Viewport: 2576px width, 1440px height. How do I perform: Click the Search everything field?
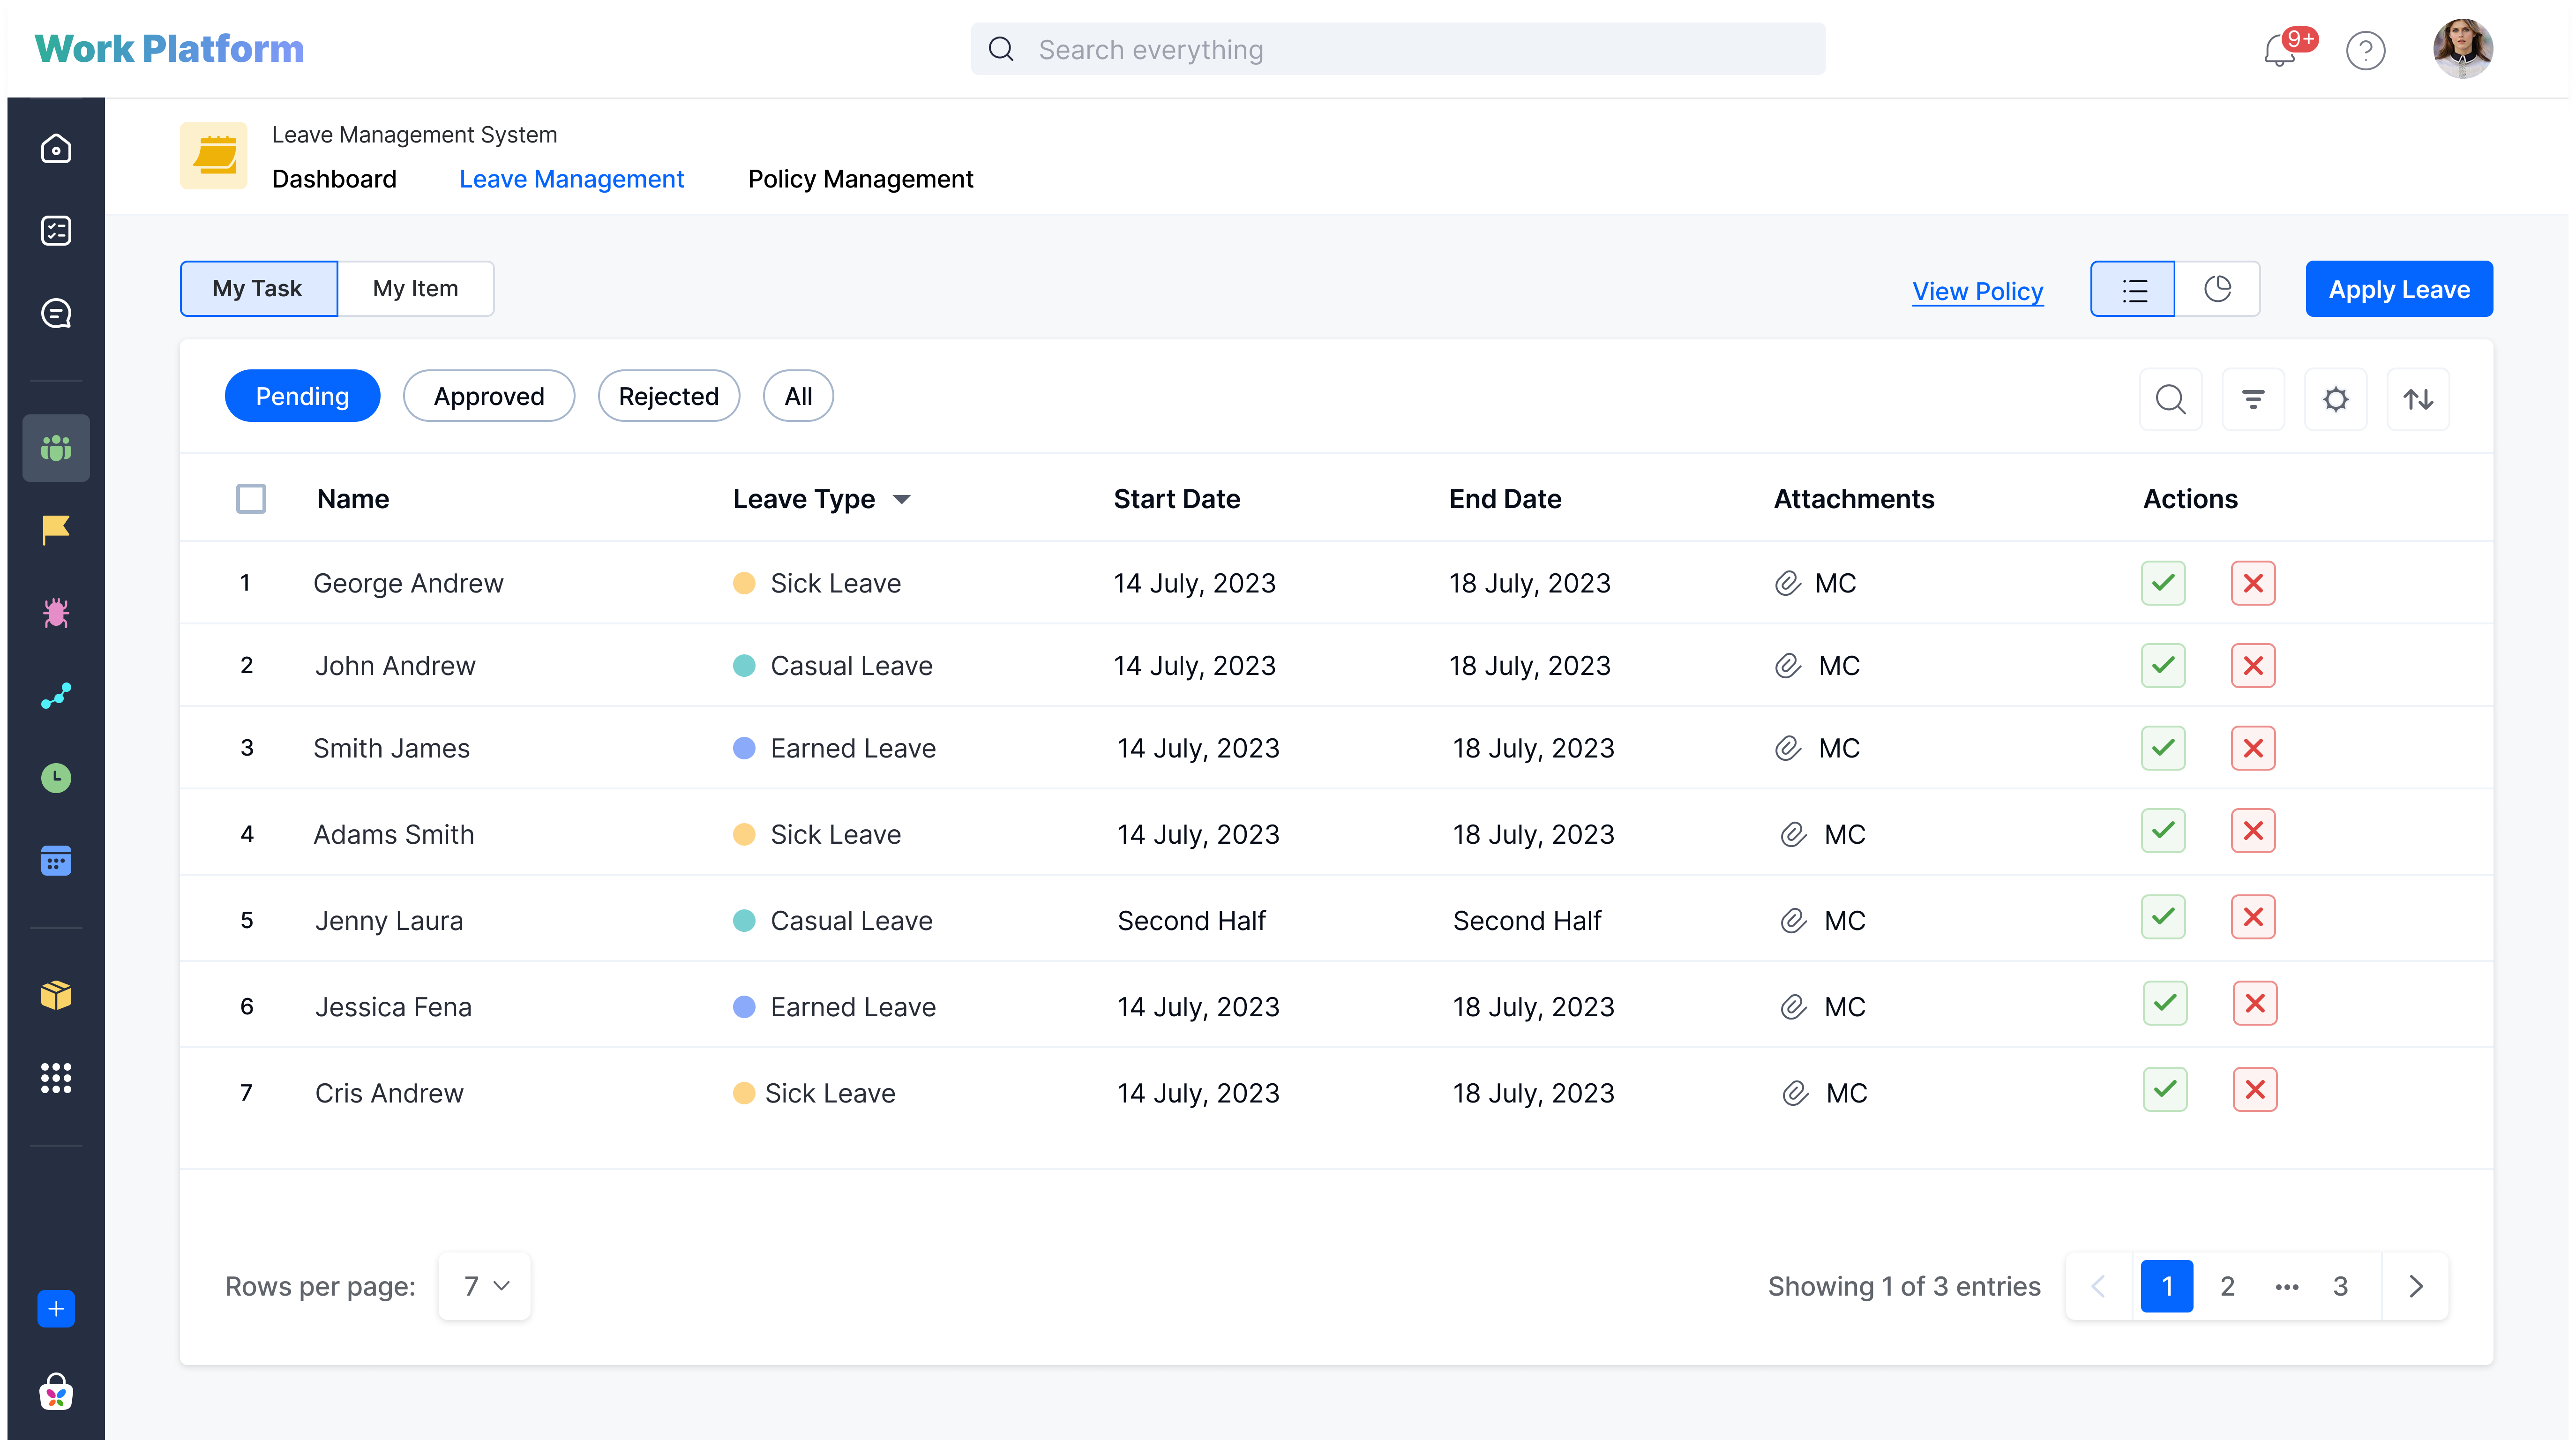coord(1398,49)
